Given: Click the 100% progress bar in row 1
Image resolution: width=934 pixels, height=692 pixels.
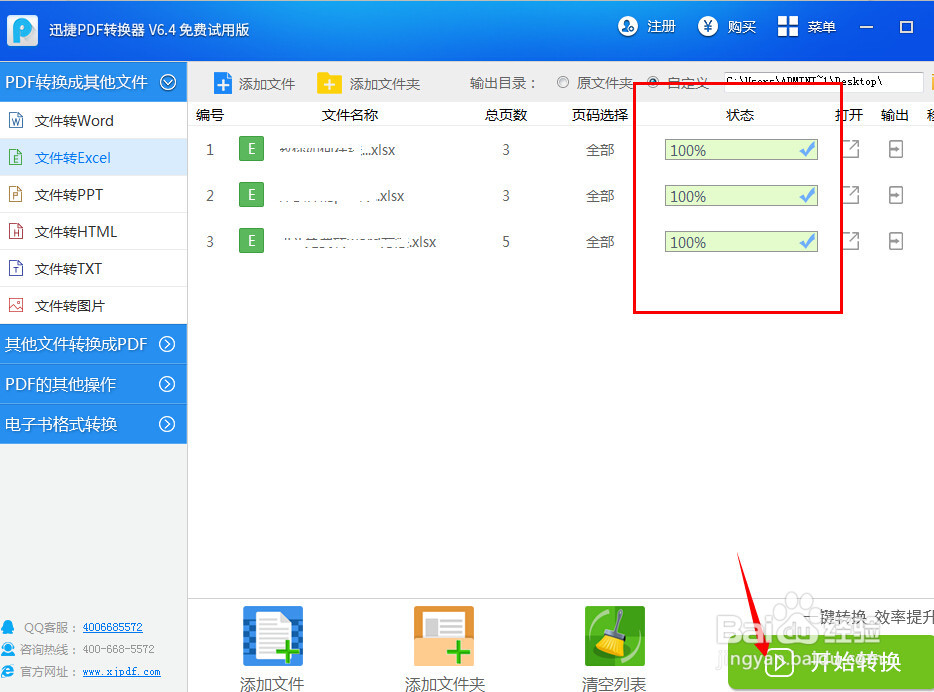Looking at the screenshot, I should coord(741,150).
